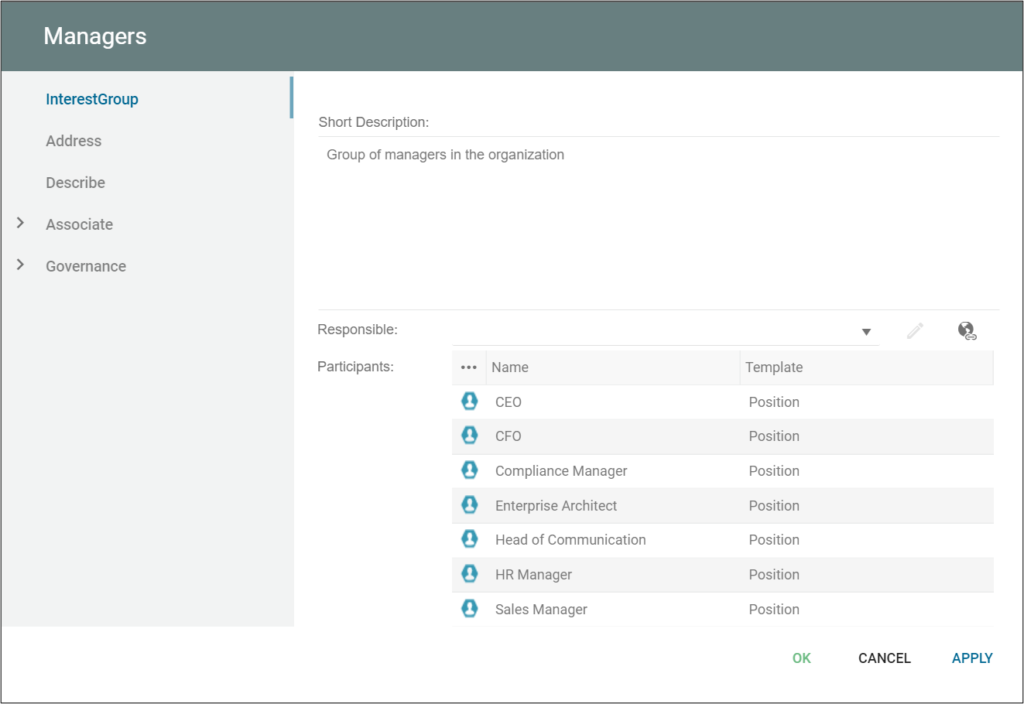The width and height of the screenshot is (1024, 704).
Task: Click the Sales Manager position icon
Action: 469,609
